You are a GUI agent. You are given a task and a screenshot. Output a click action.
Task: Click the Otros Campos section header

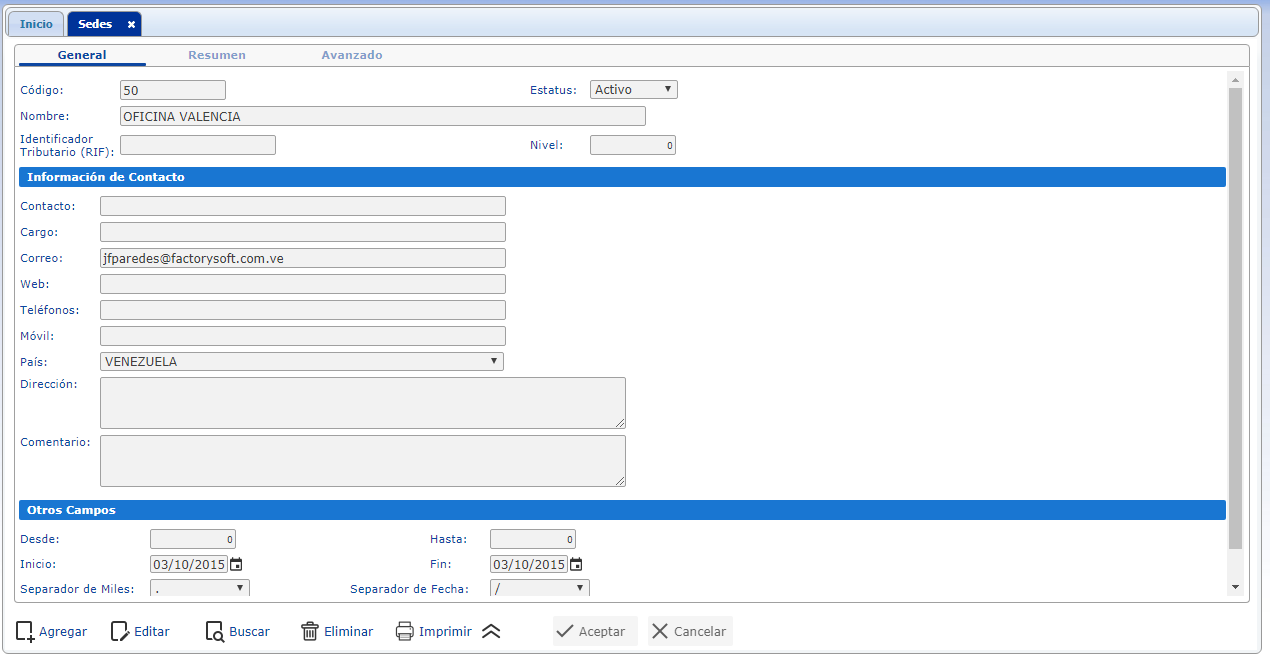(x=622, y=510)
